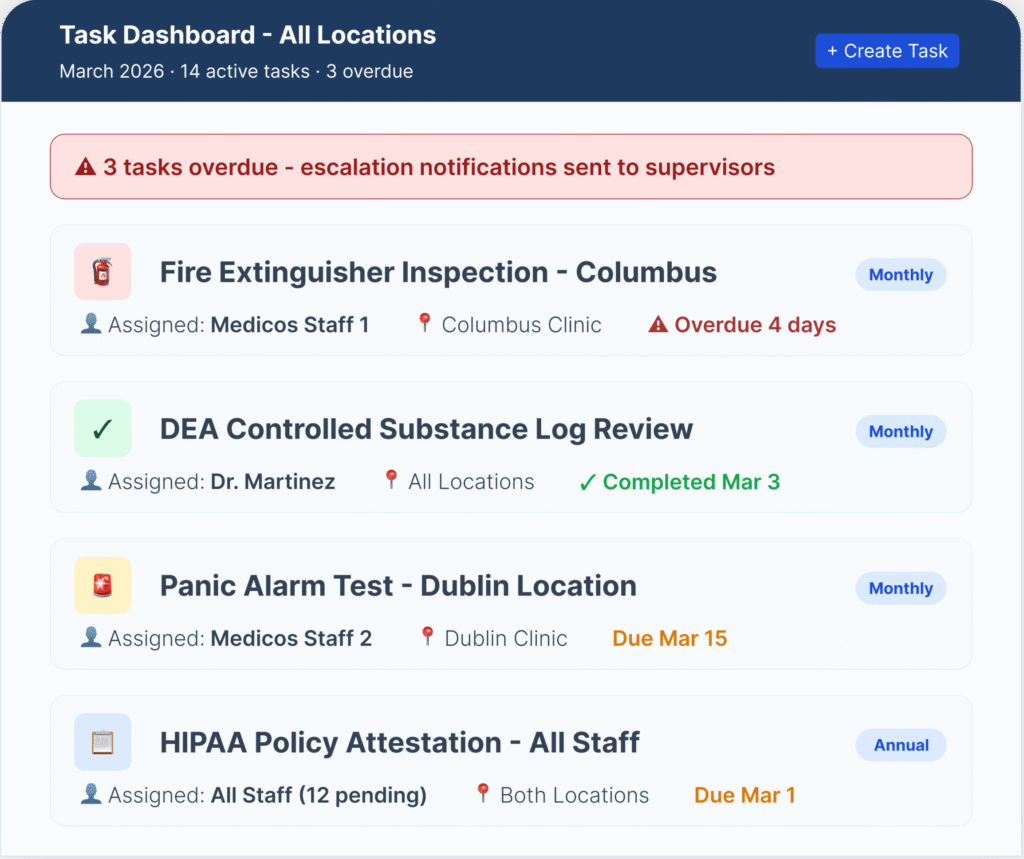Click the red siren icon for Panic Alarm Test
This screenshot has height=859, width=1024.
pos(102,586)
